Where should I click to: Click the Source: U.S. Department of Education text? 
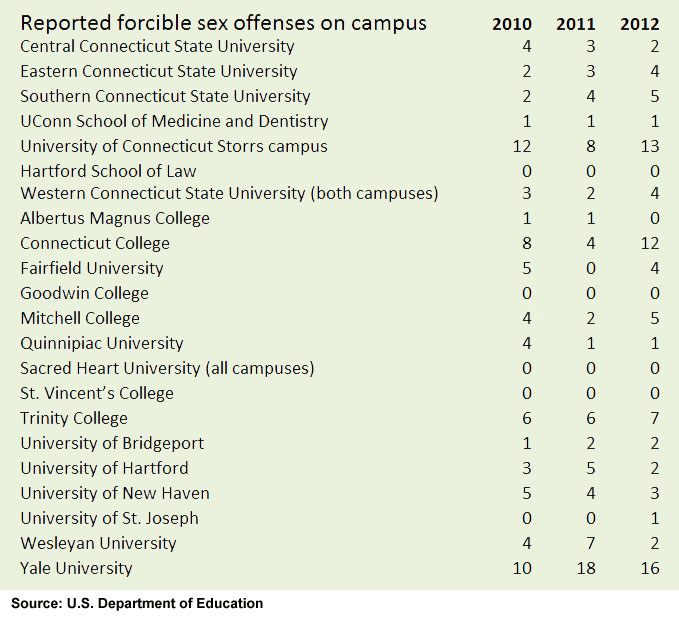point(137,603)
